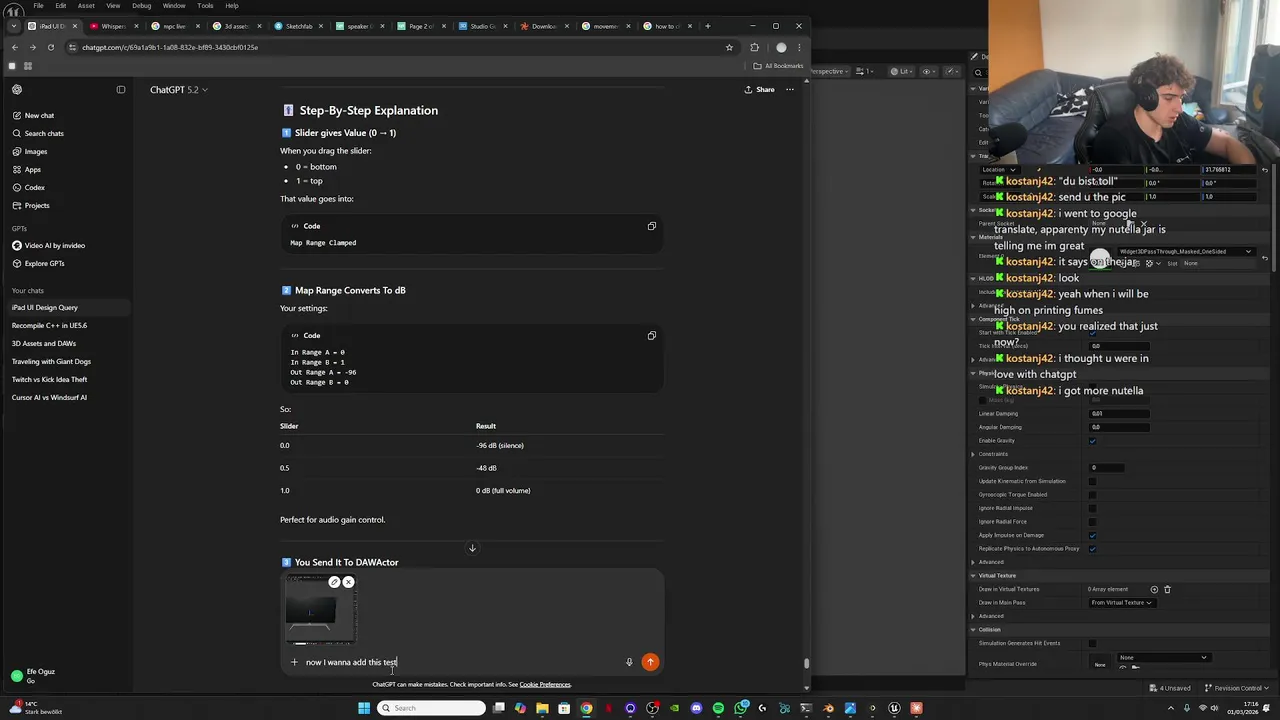Open the Tools menu in Unreal Editor
1280x720 pixels.
(205, 6)
